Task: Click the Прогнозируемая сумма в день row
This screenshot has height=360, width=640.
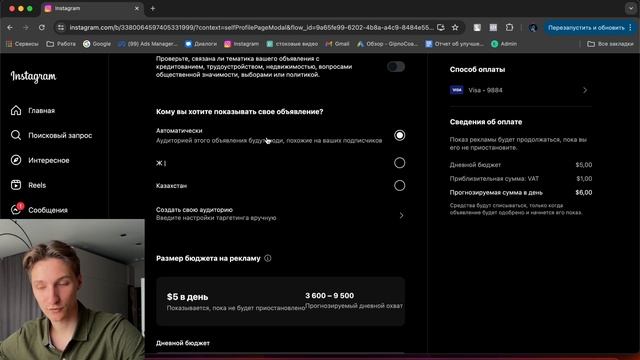Action: tap(521, 192)
